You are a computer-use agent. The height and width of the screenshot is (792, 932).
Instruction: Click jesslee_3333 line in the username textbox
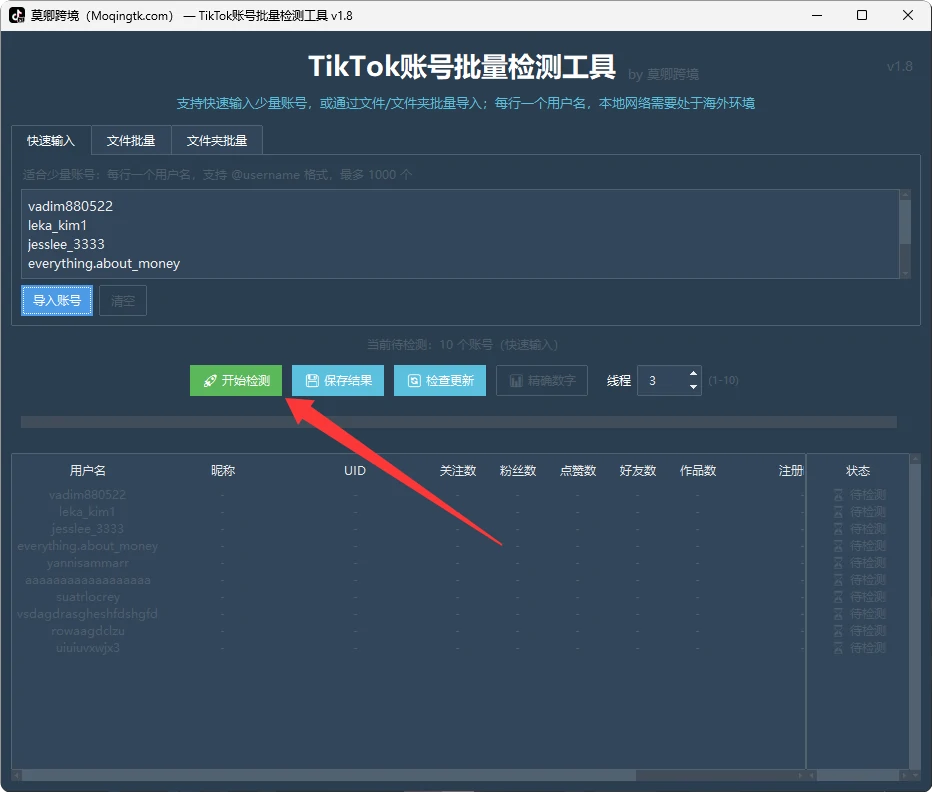point(66,244)
